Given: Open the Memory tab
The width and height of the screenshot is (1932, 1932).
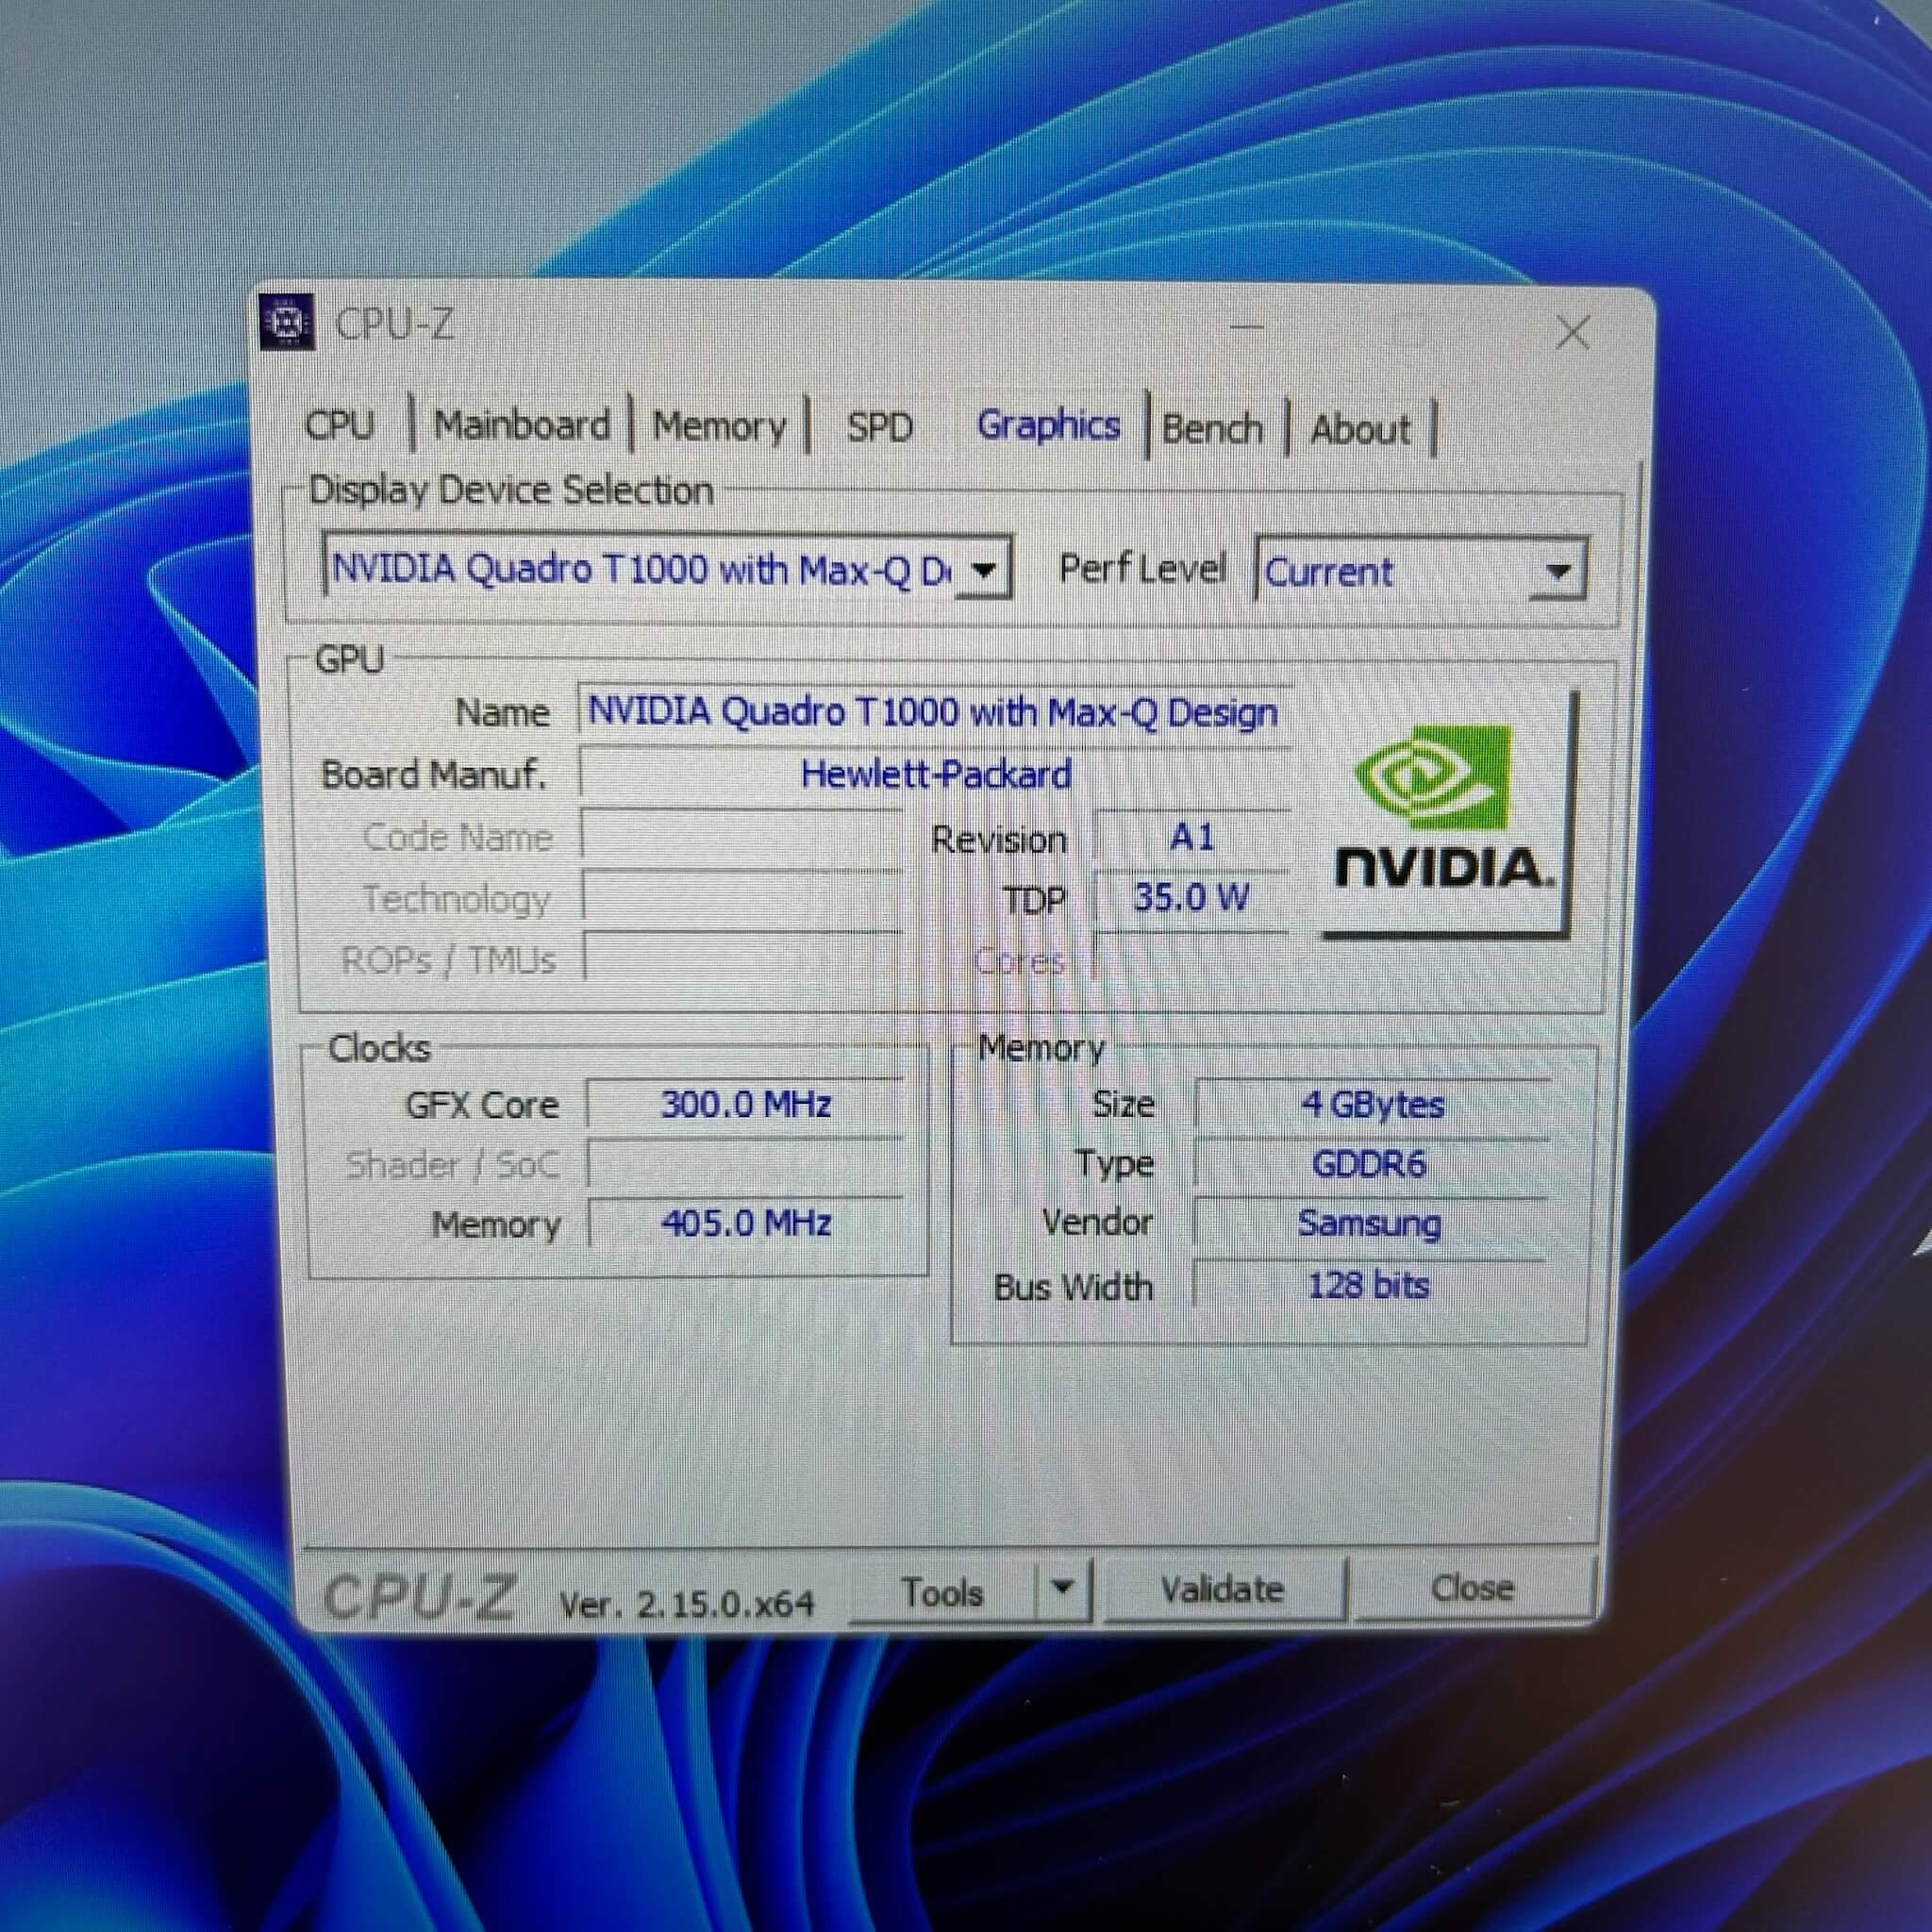Looking at the screenshot, I should 719,427.
